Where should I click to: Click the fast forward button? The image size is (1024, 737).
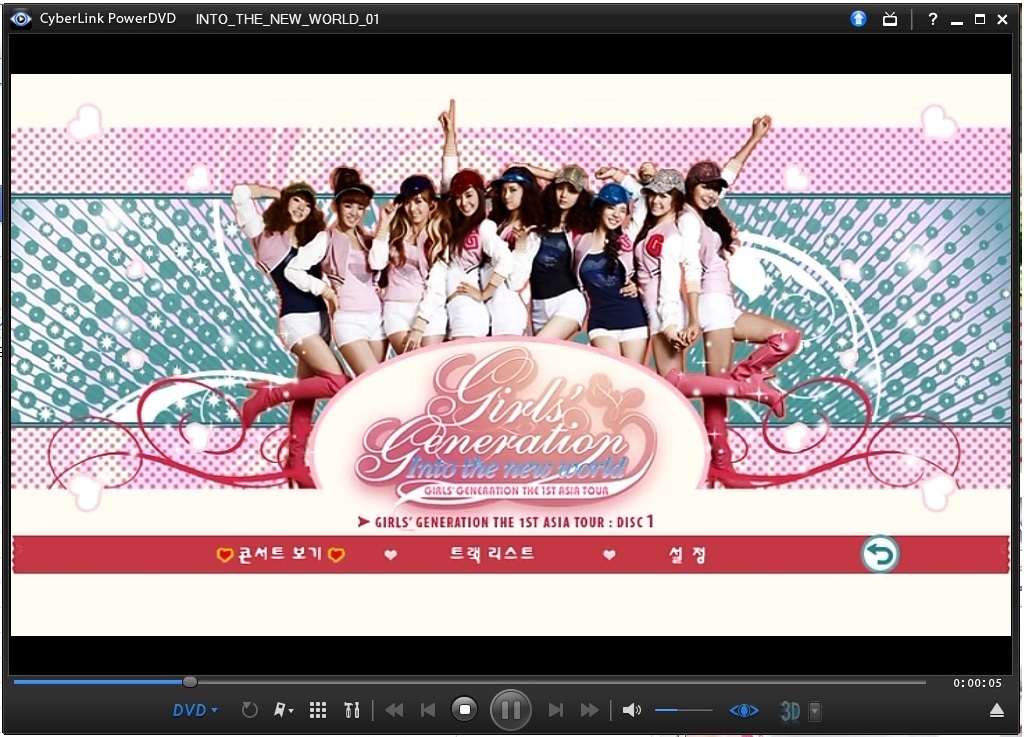pyautogui.click(x=589, y=710)
